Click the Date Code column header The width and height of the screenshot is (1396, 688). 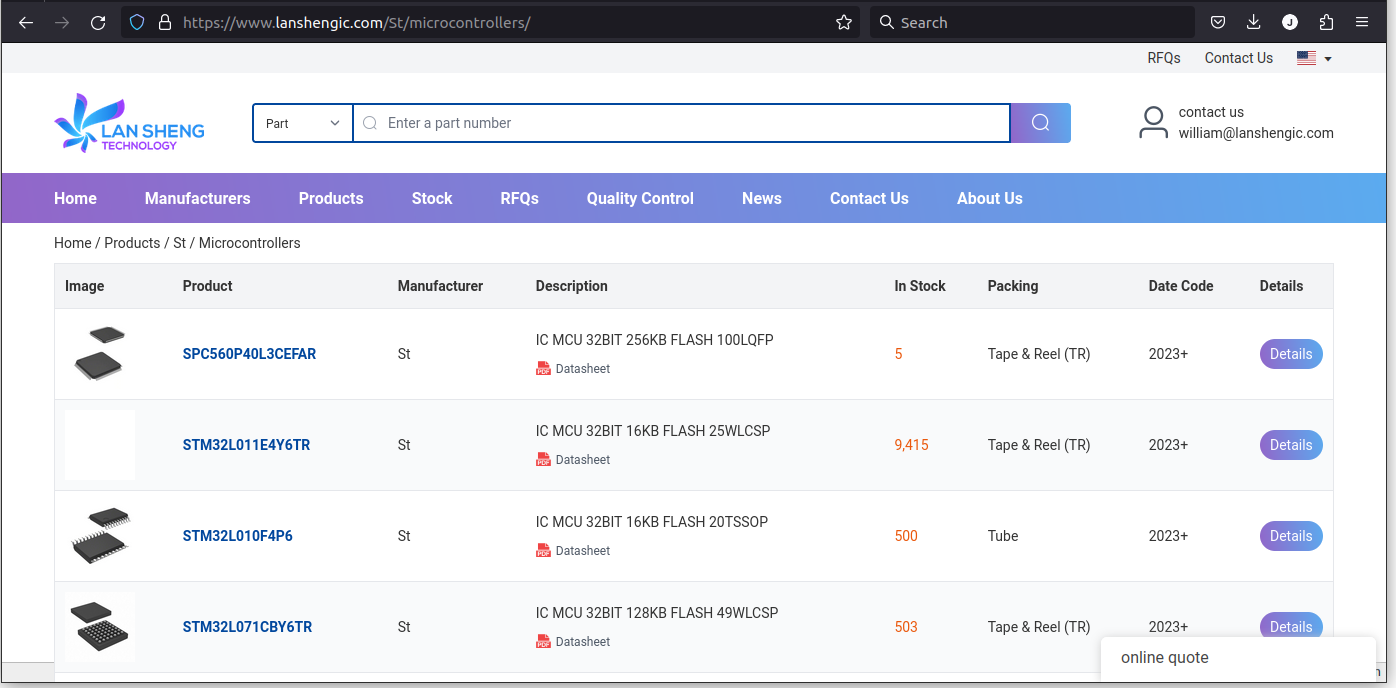pos(1181,286)
